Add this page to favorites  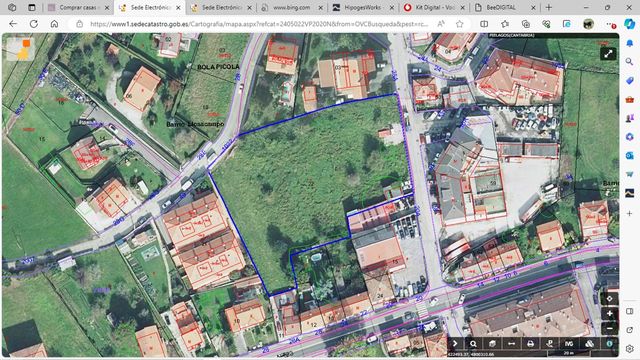coord(460,24)
